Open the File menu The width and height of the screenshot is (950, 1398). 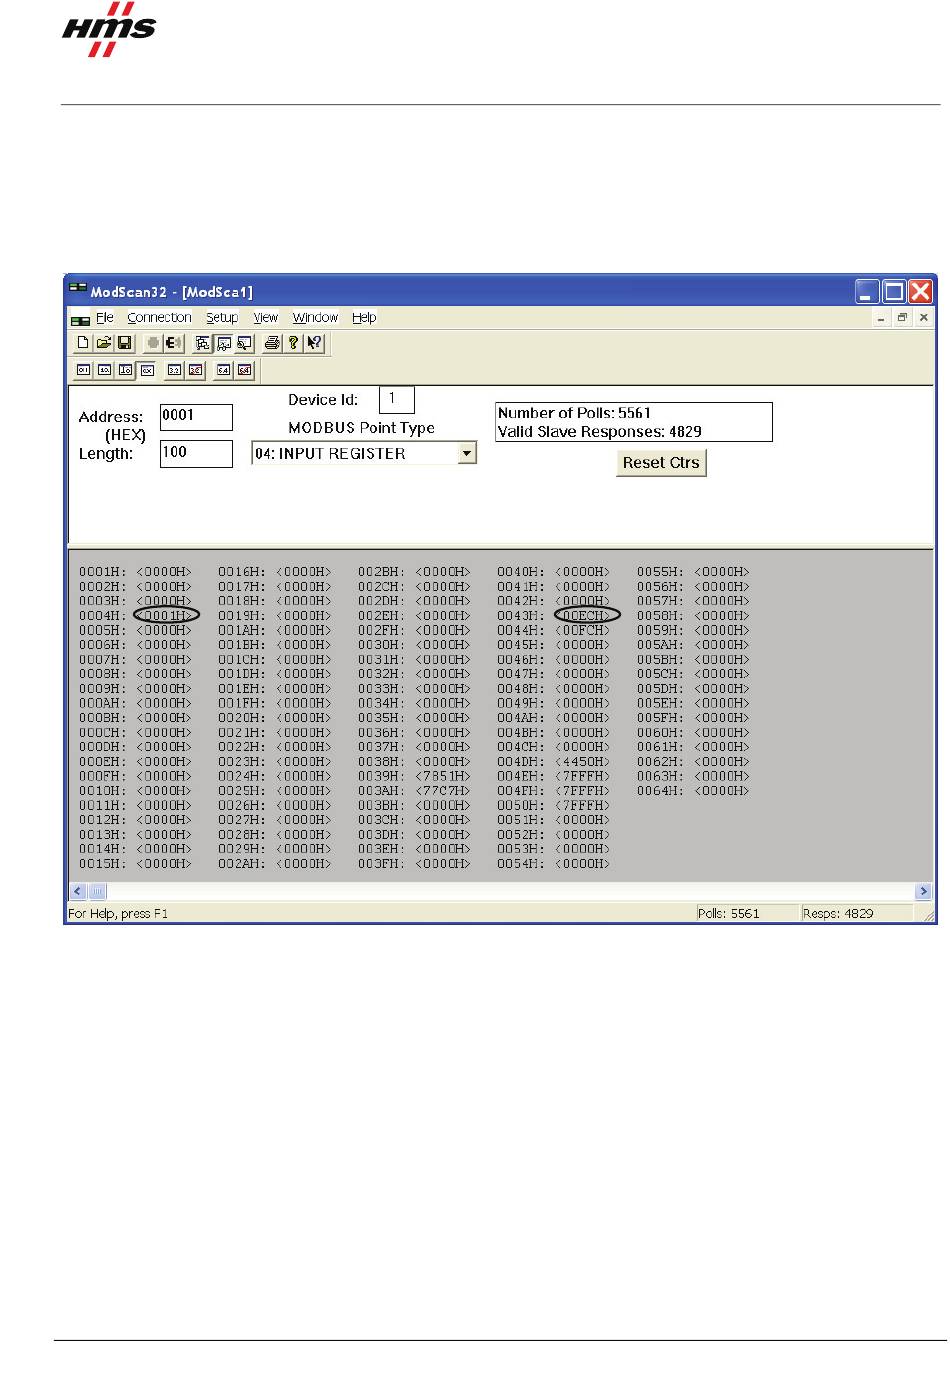click(105, 318)
